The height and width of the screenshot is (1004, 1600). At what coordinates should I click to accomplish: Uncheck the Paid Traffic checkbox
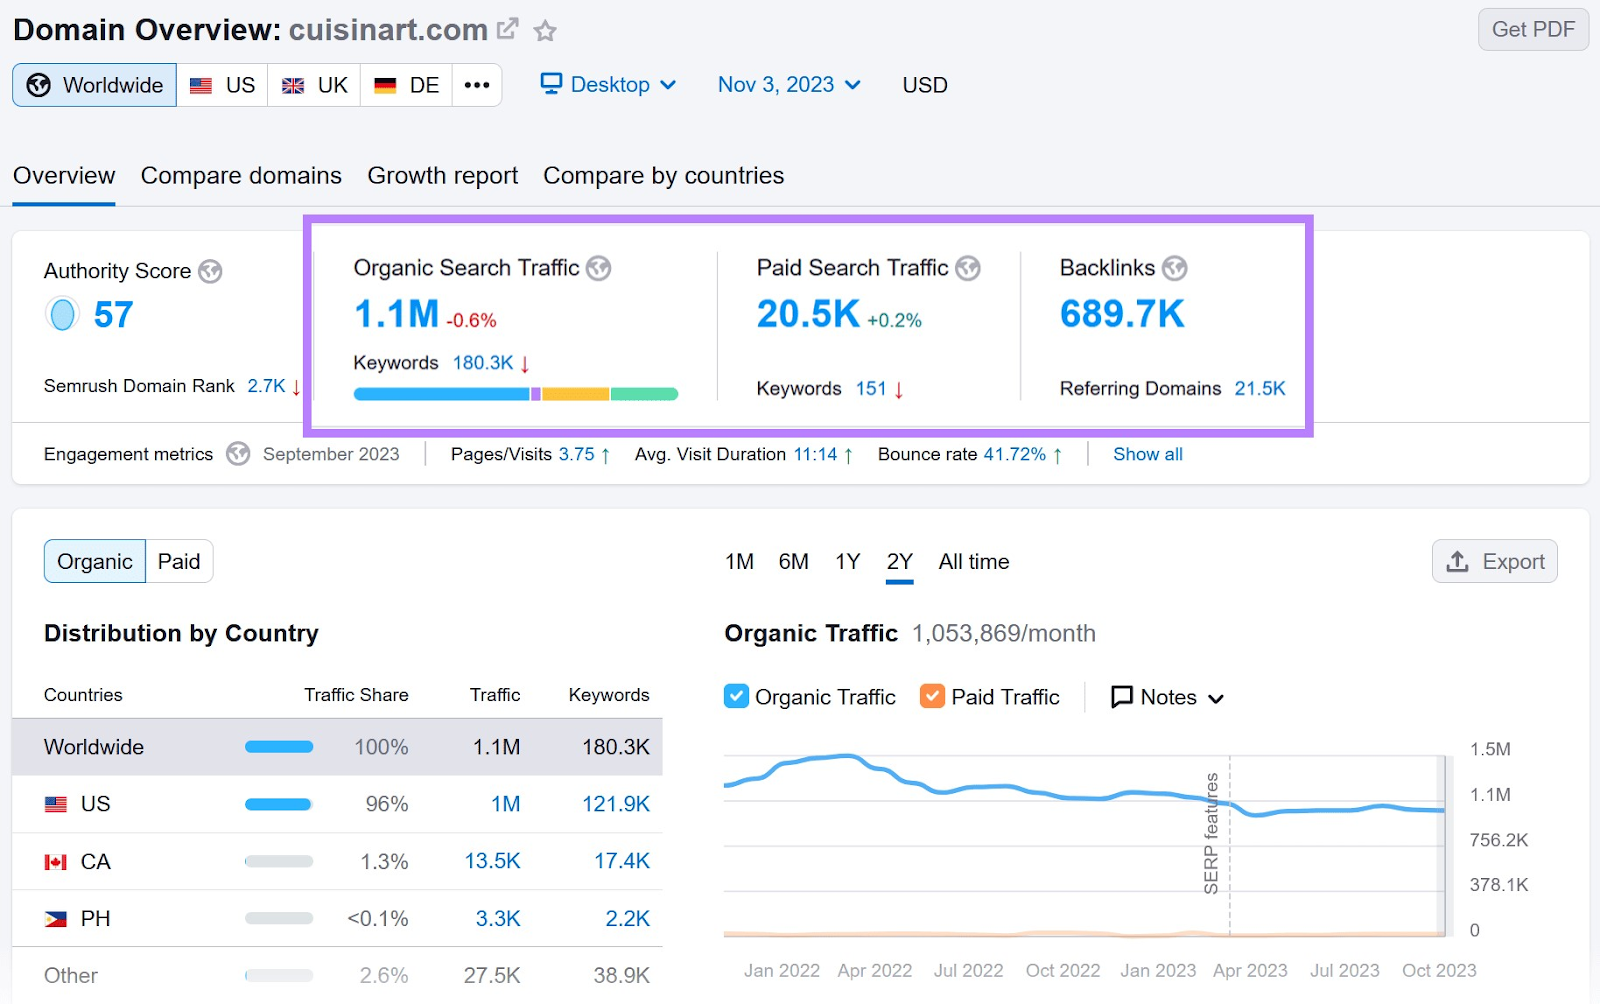click(932, 696)
